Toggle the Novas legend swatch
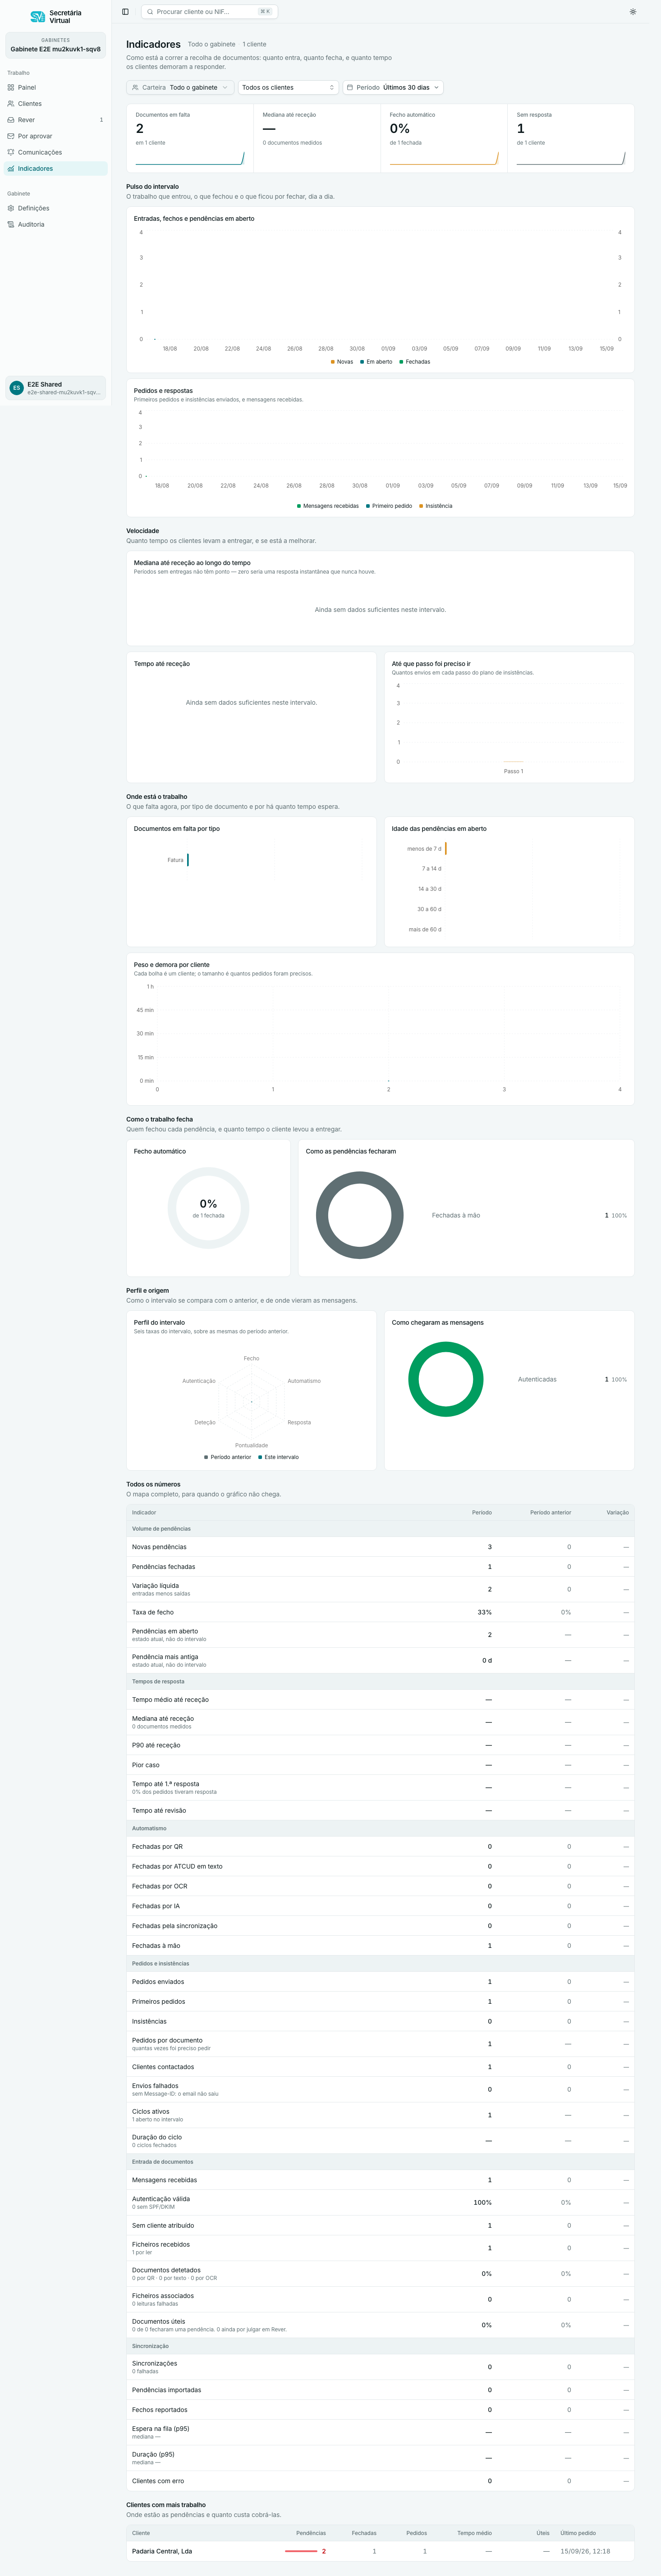This screenshot has width=661, height=2576. point(342,362)
